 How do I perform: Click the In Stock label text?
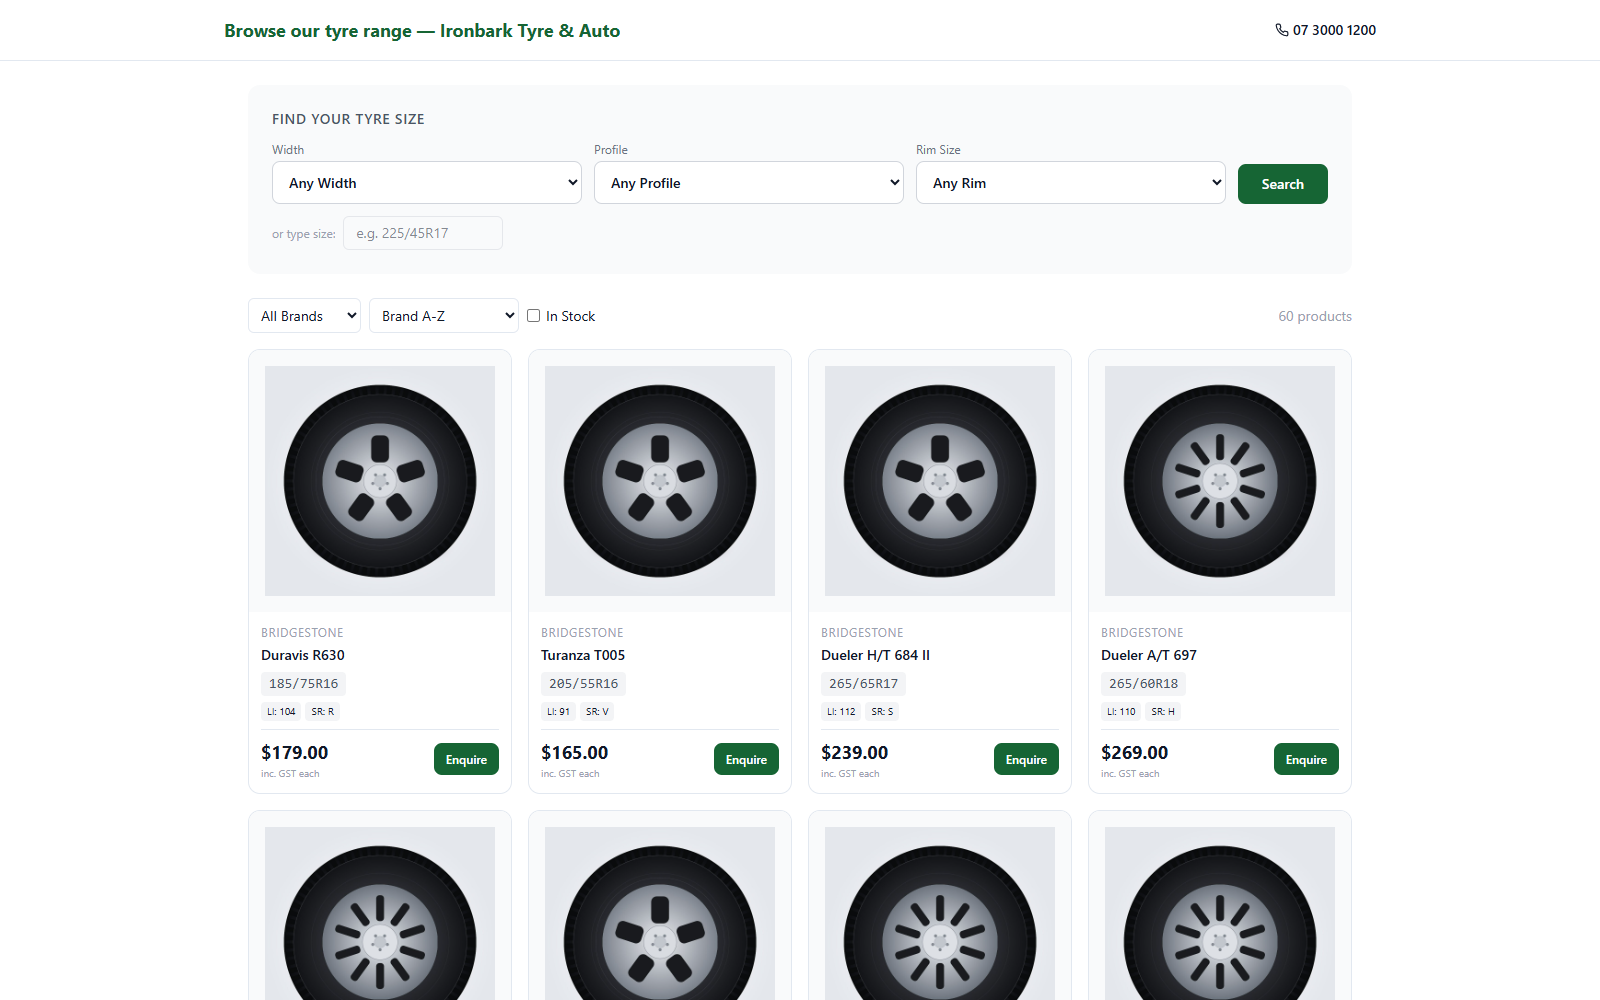click(x=570, y=316)
